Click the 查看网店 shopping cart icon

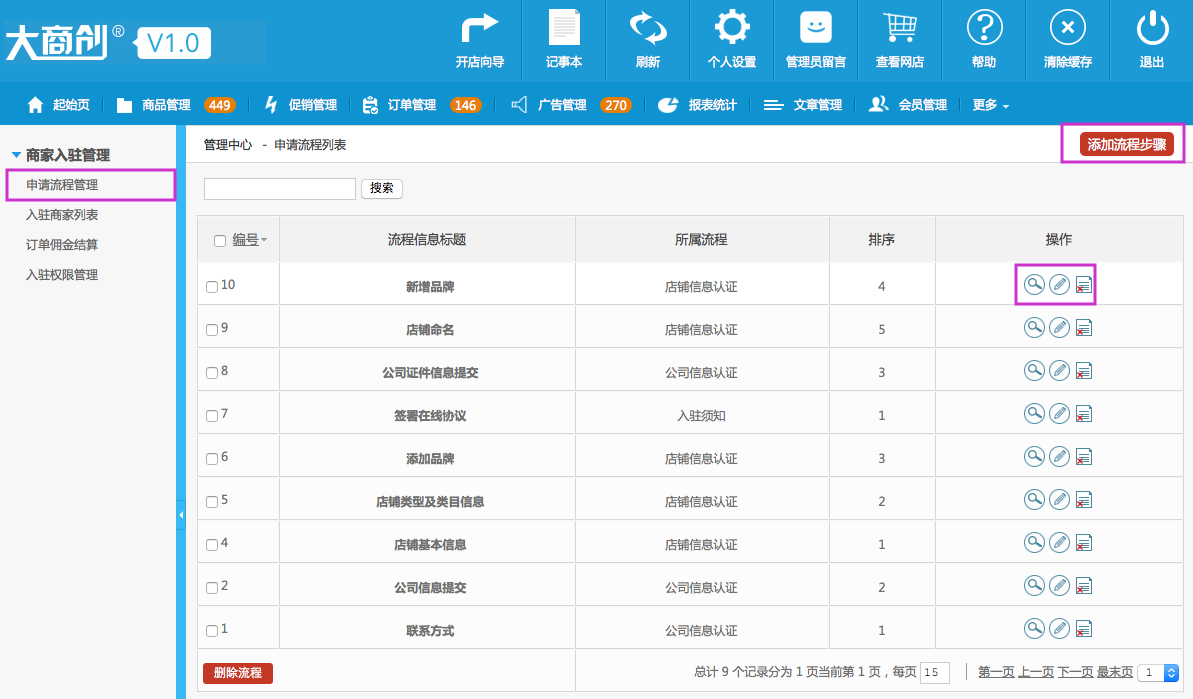tap(899, 29)
